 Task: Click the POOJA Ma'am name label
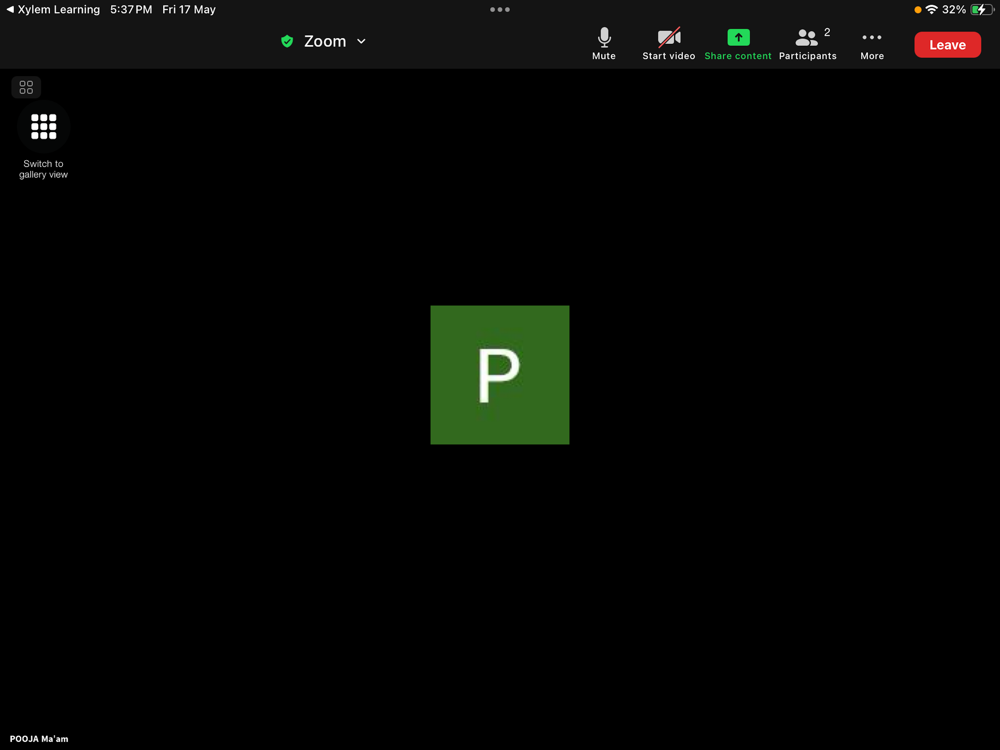pyautogui.click(x=39, y=739)
